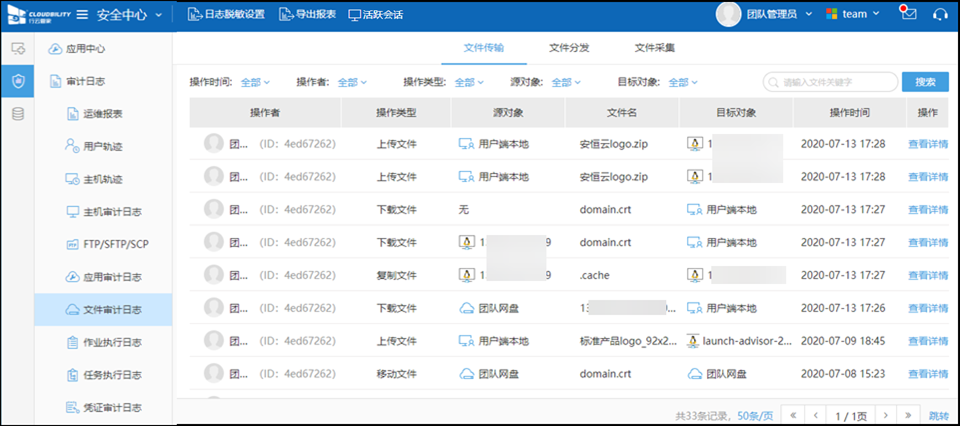This screenshot has width=960, height=426.
Task: Click the mail notification icon
Action: pyautogui.click(x=907, y=14)
